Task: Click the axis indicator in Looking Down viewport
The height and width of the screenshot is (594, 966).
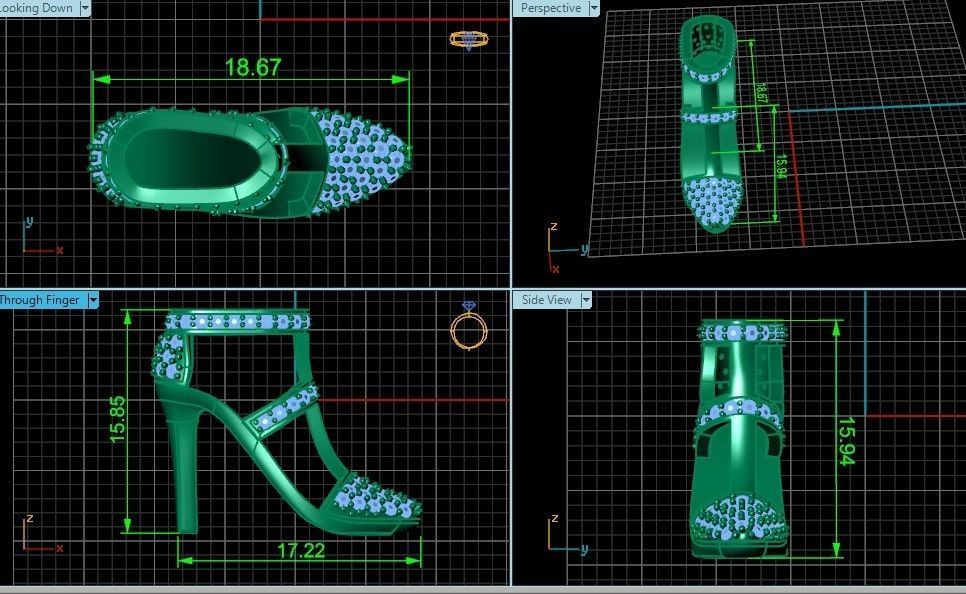Action: coord(43,235)
